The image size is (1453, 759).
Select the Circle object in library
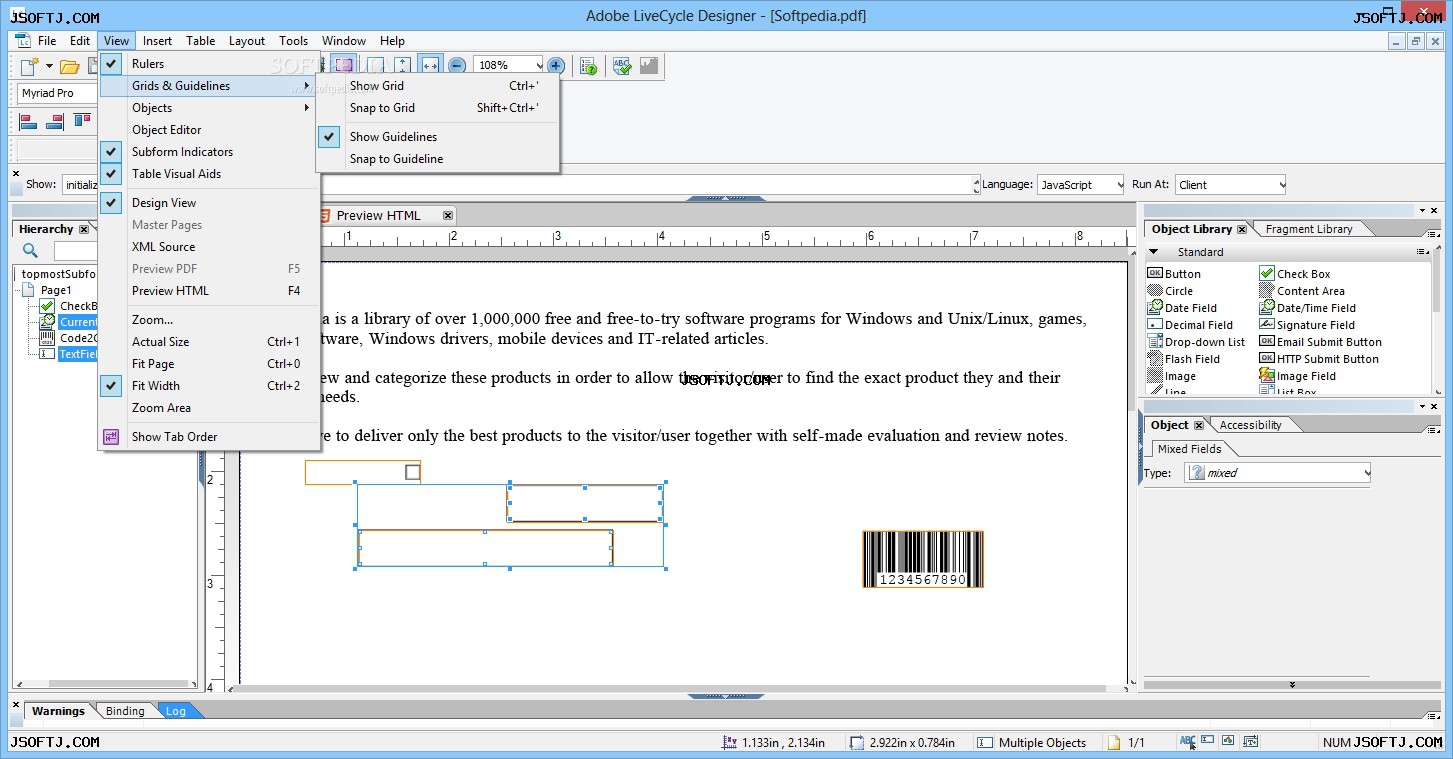click(1170, 291)
